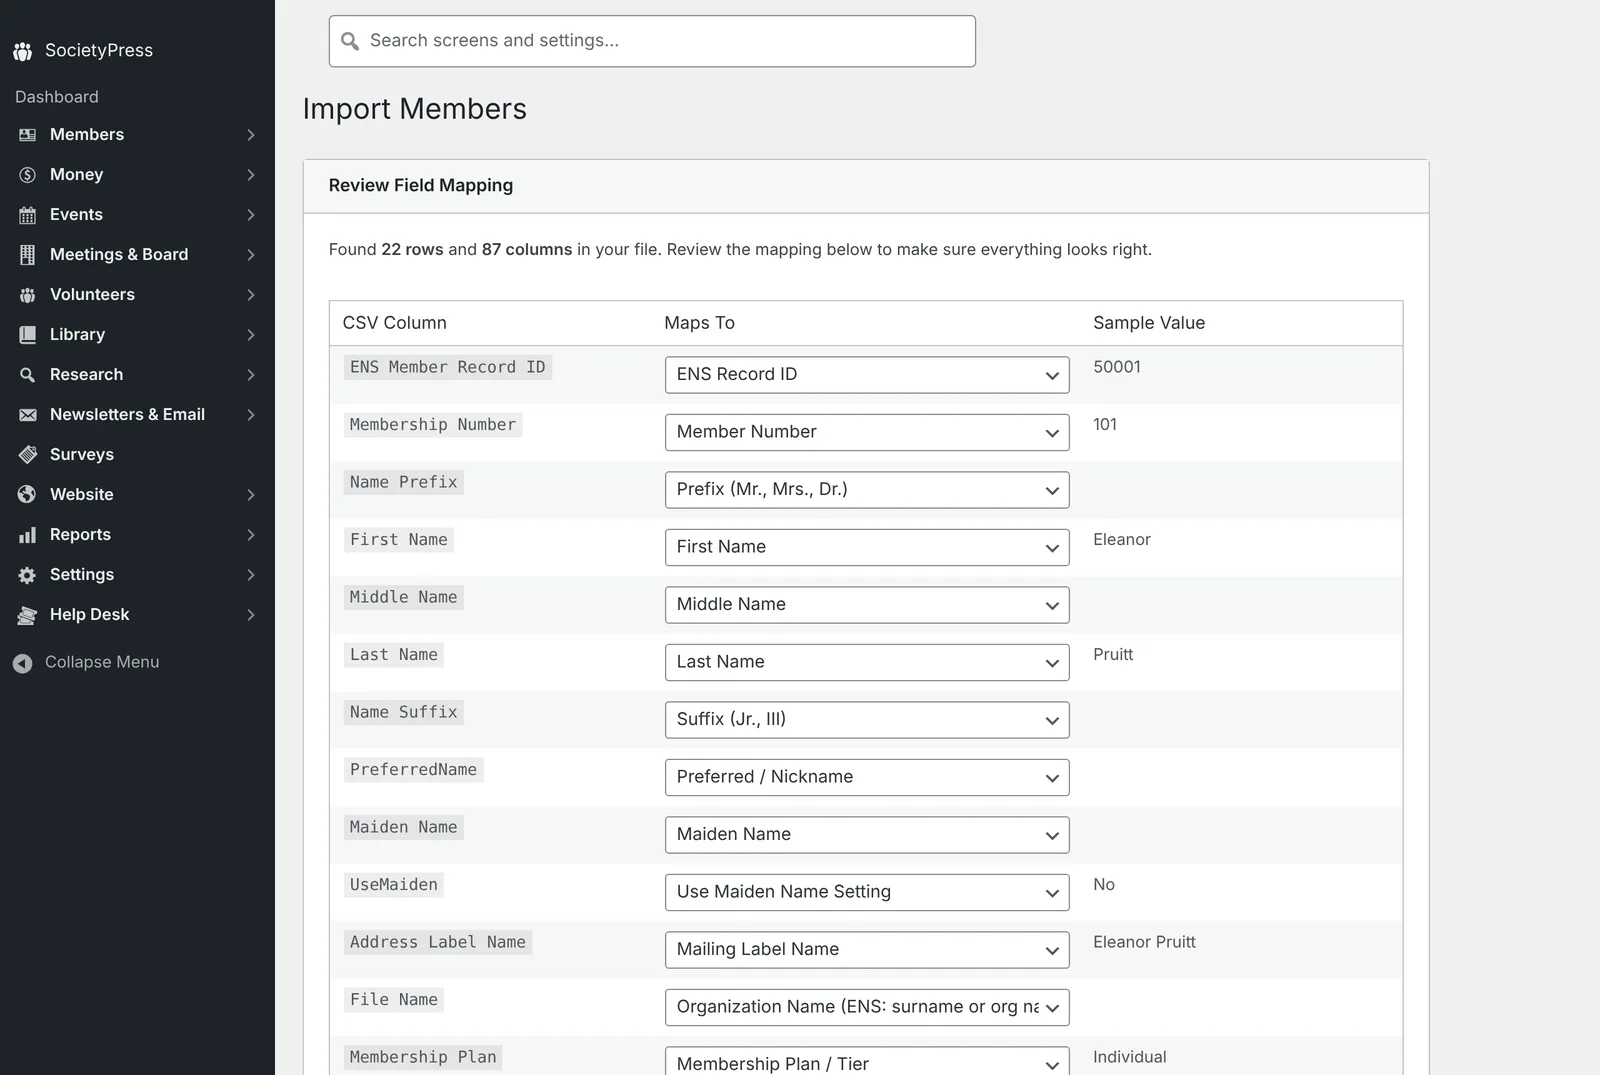Open the Use Maiden Name Setting dropdown
The width and height of the screenshot is (1600, 1075).
pyautogui.click(x=867, y=892)
